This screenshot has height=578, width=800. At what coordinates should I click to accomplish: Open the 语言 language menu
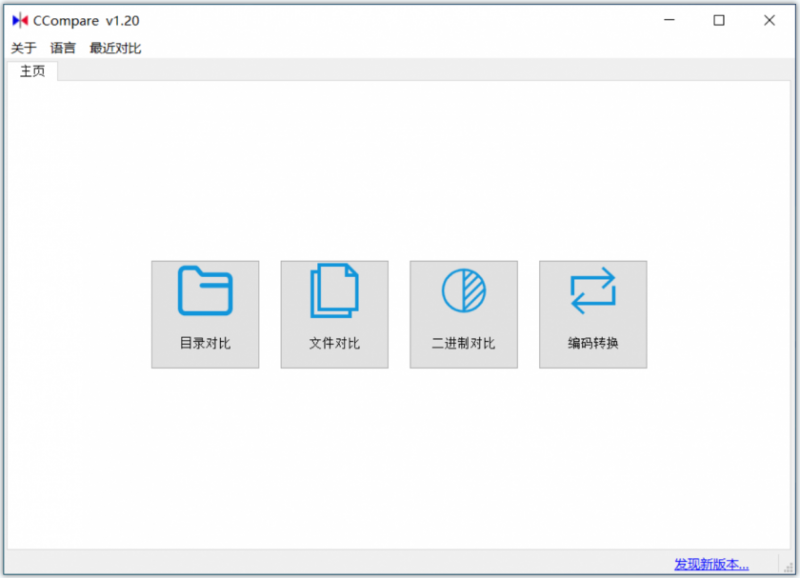(63, 48)
